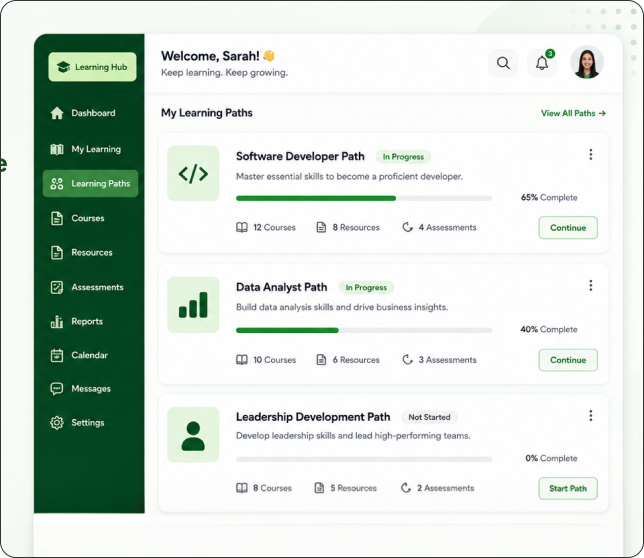Click Leadership Development Path progress bar
644x558 pixels.
tap(364, 459)
